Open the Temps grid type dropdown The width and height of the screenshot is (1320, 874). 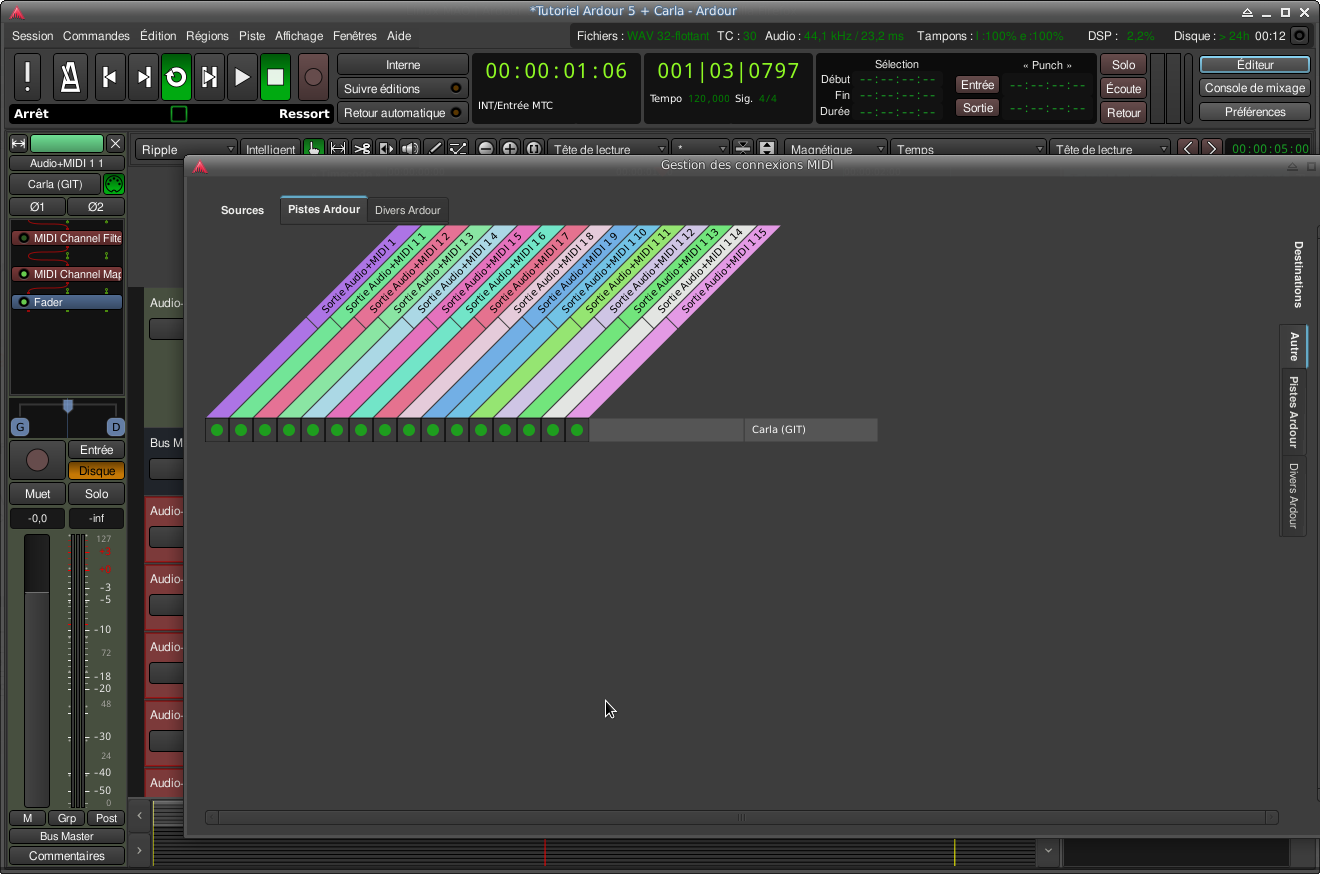tap(968, 149)
